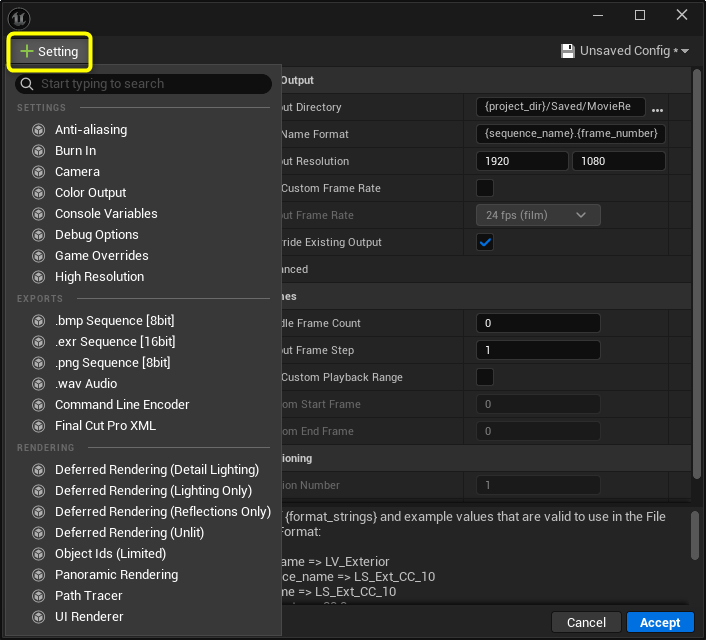Click the icon next to High Resolution

(x=39, y=277)
